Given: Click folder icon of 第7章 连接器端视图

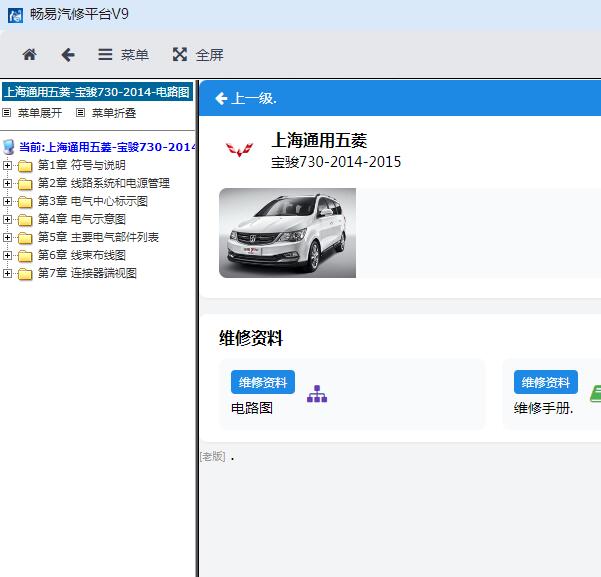Looking at the screenshot, I should point(25,274).
